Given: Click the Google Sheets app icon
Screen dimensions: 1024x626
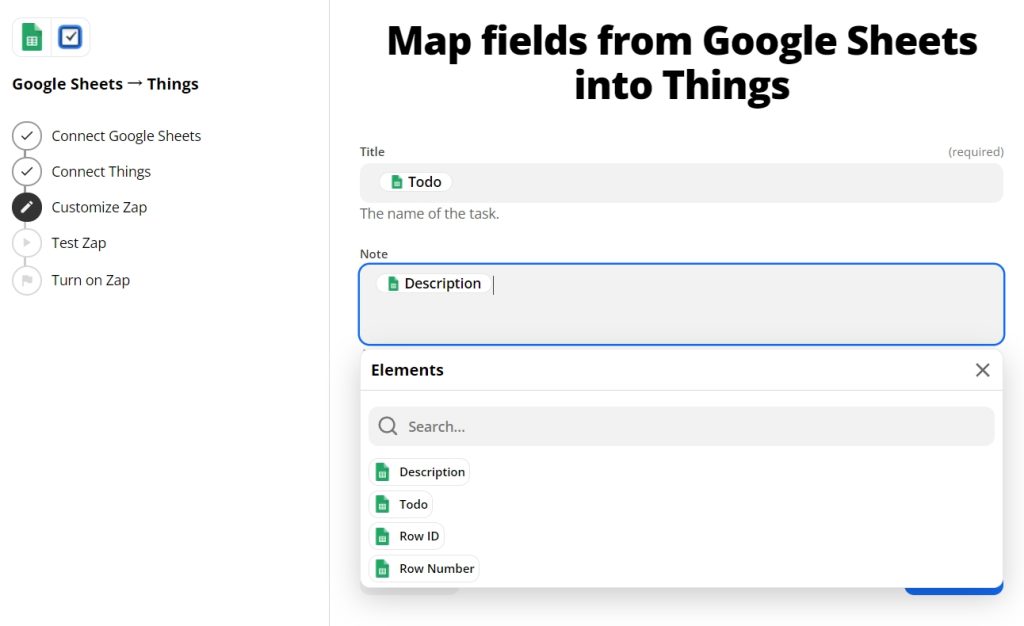Looking at the screenshot, I should (x=32, y=37).
